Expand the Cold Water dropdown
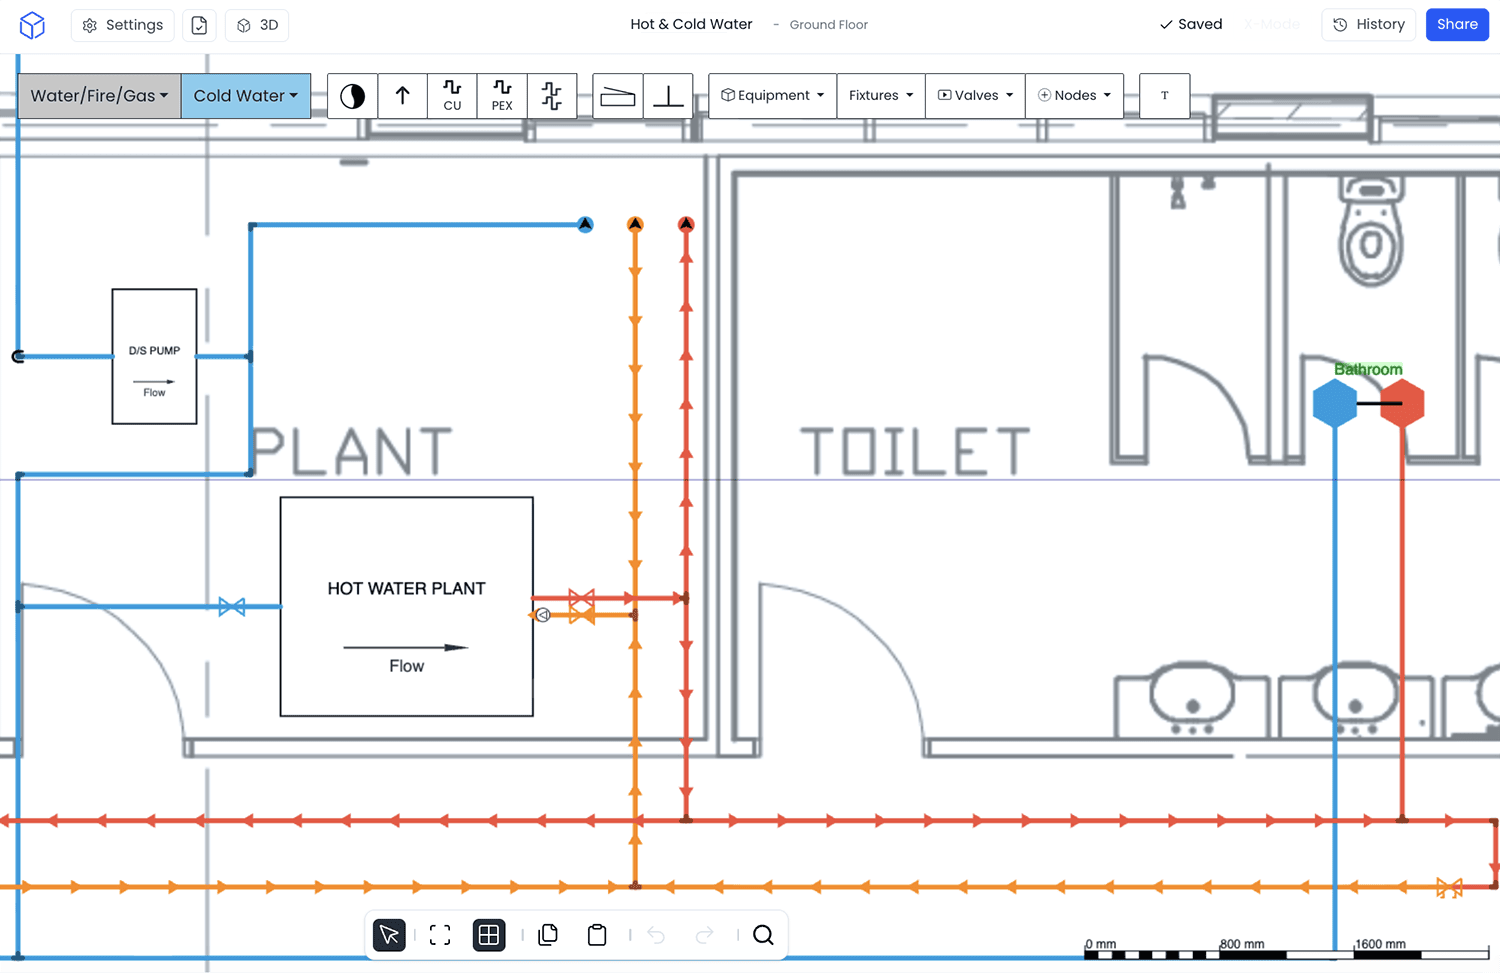This screenshot has height=973, width=1500. pyautogui.click(x=246, y=96)
